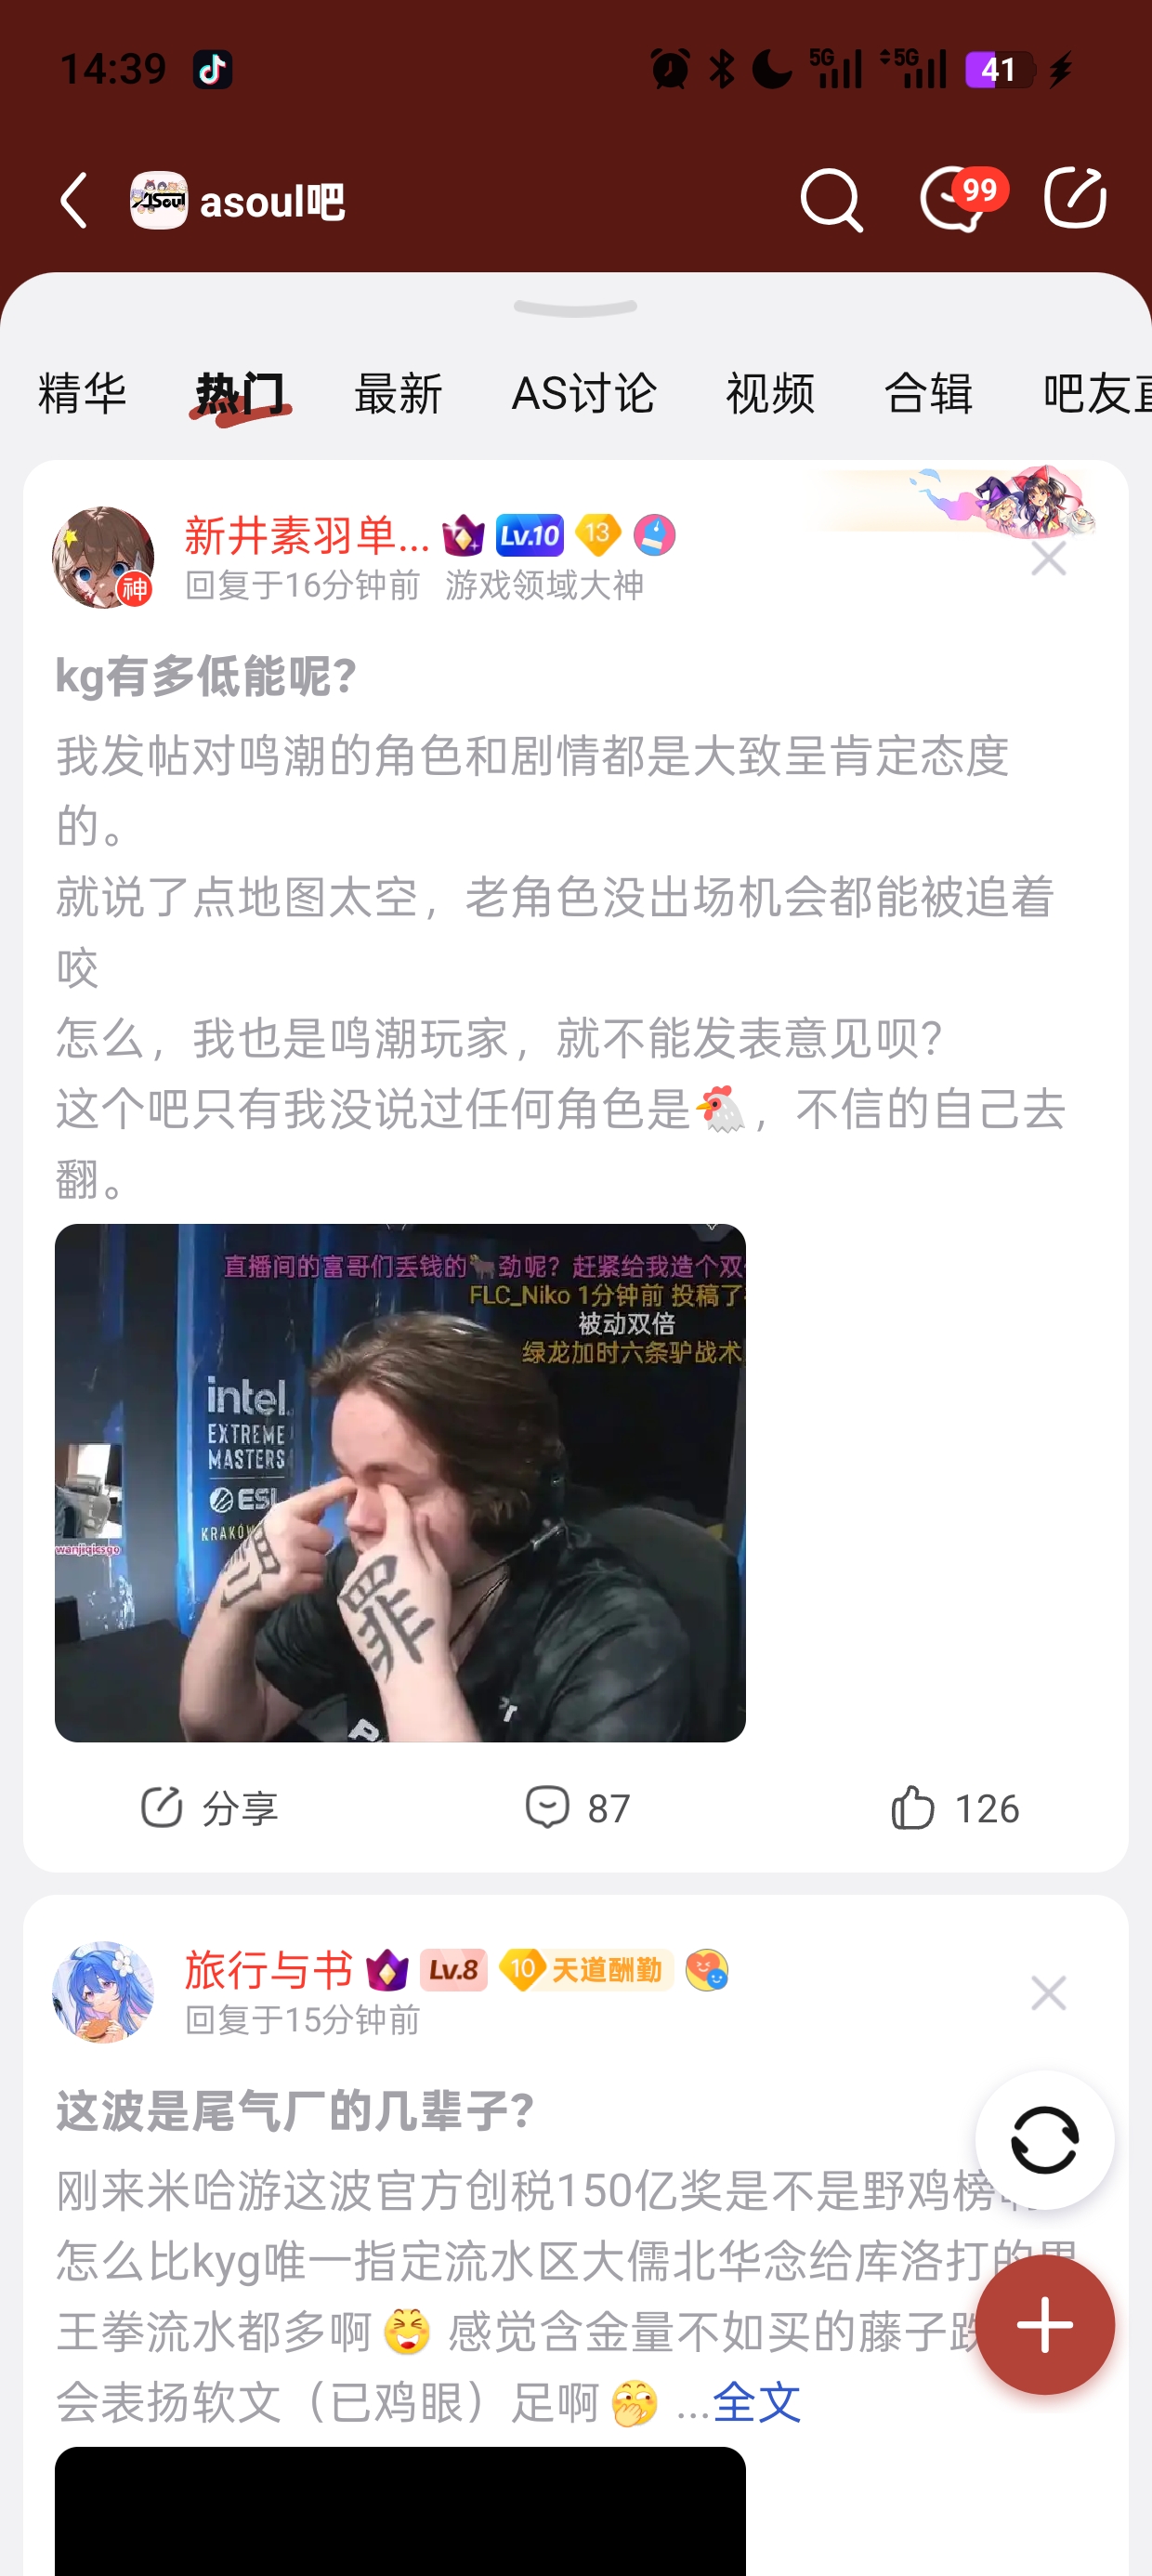Select the 精华 tab
This screenshot has height=2576, width=1152.
click(82, 393)
